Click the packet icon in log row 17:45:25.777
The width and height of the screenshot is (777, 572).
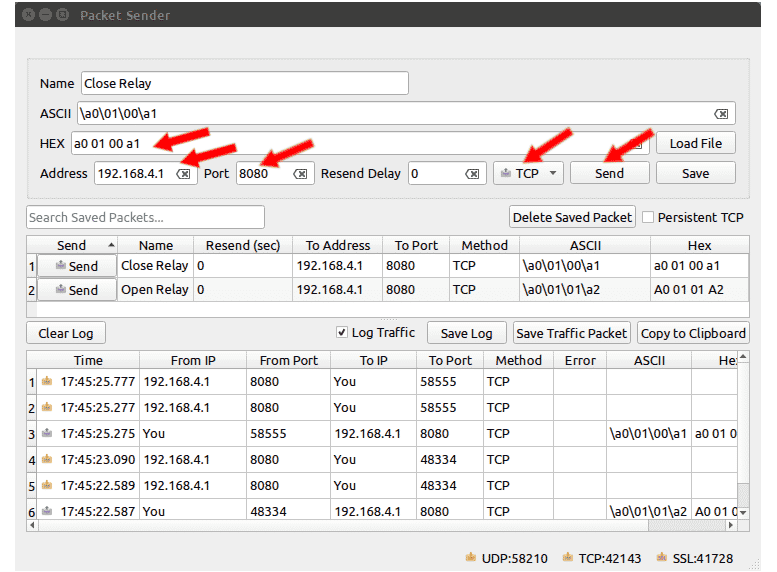click(47, 381)
